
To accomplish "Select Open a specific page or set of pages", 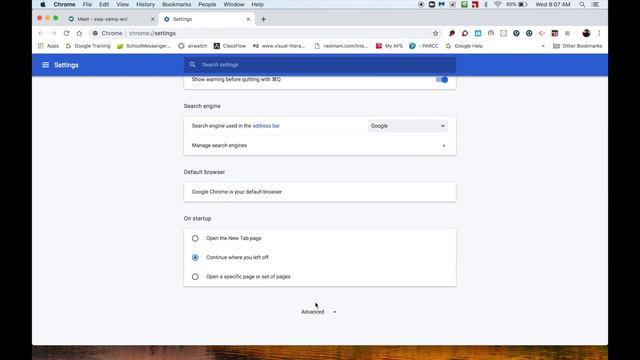I will point(195,277).
